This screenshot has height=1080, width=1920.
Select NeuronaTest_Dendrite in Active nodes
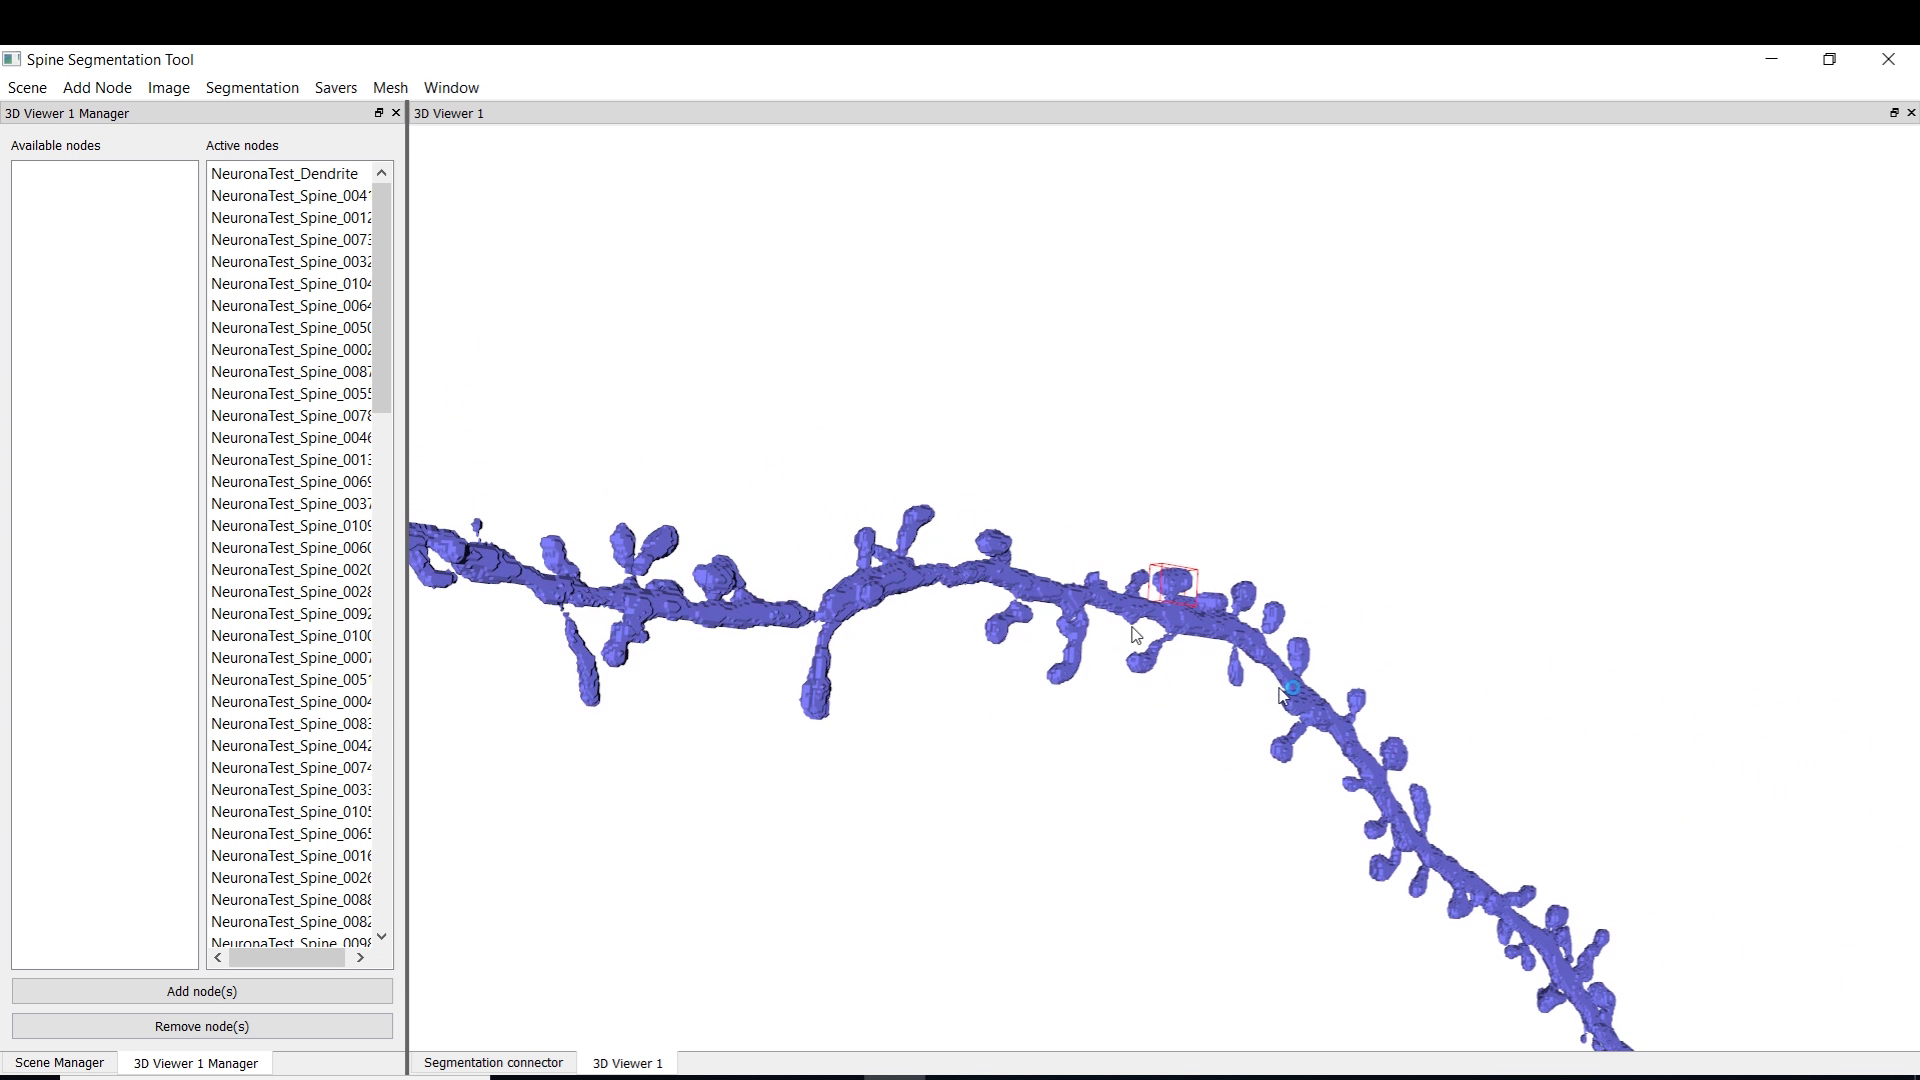click(285, 174)
